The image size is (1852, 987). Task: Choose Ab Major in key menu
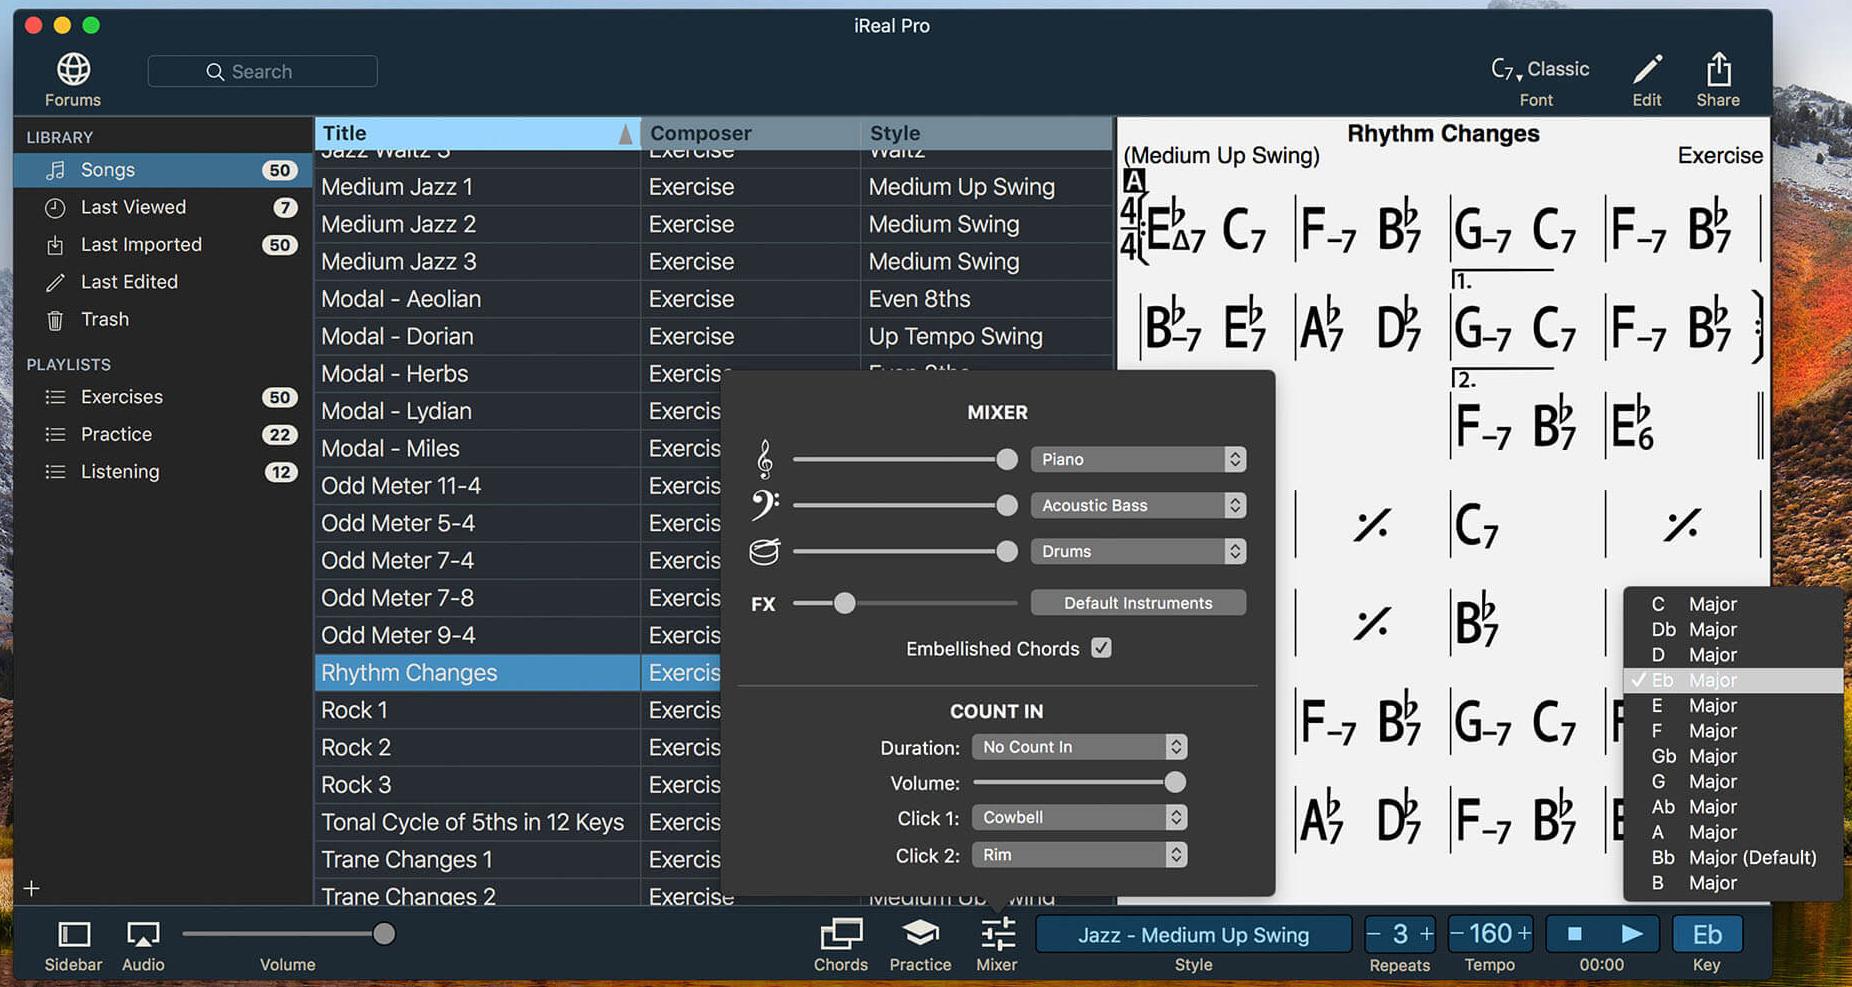[x=1734, y=807]
